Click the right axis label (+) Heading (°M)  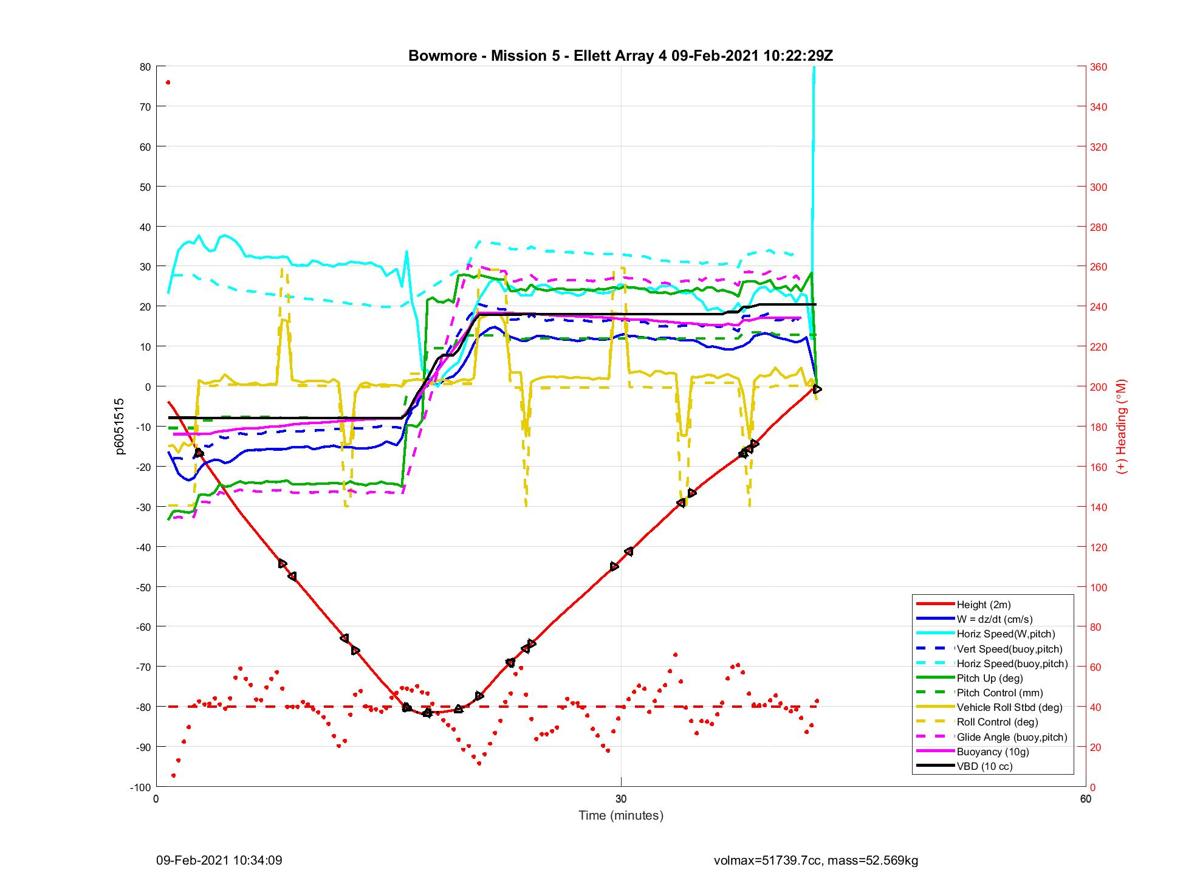pyautogui.click(x=1122, y=426)
